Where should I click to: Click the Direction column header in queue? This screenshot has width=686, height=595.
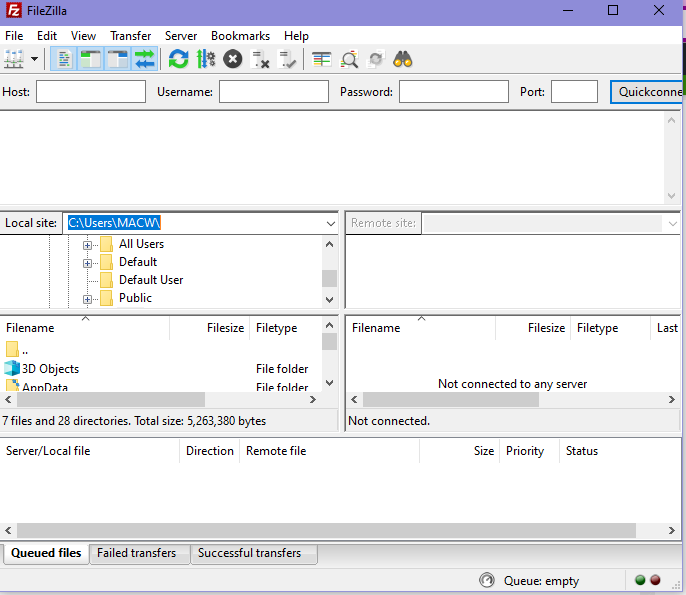(x=210, y=451)
